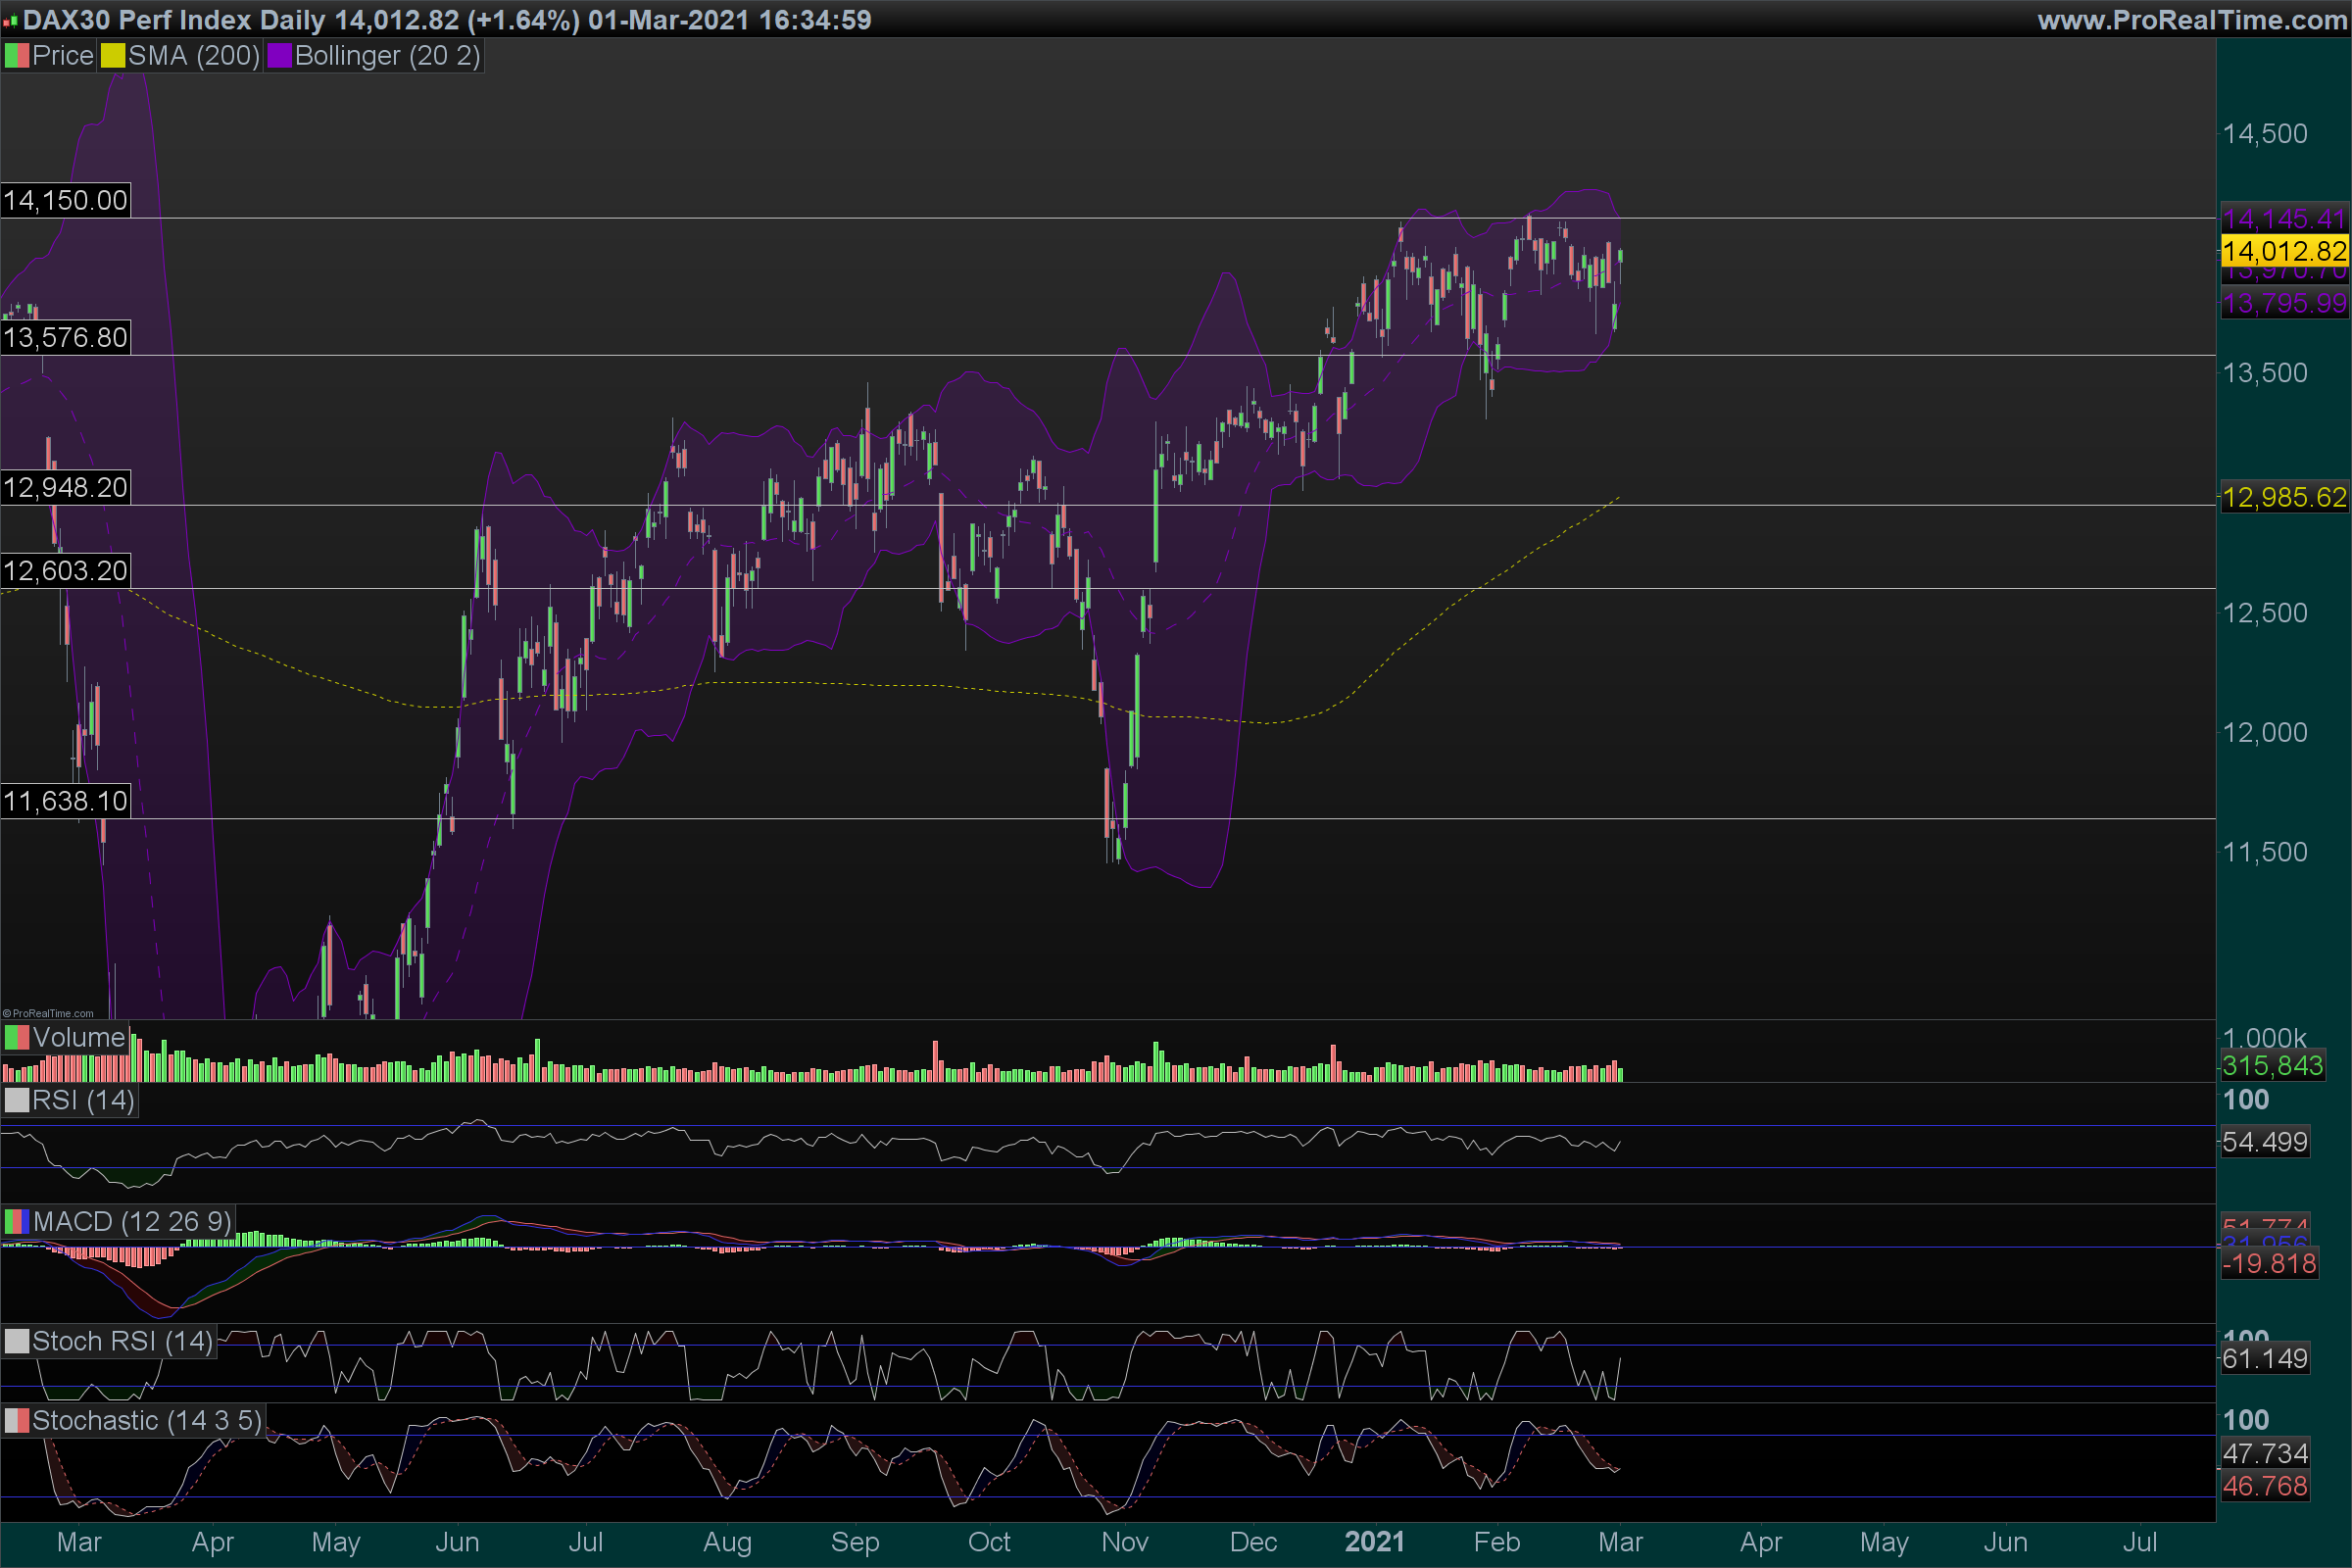2352x1568 pixels.
Task: Click the Volume panel legend icon
Action: (x=17, y=1038)
